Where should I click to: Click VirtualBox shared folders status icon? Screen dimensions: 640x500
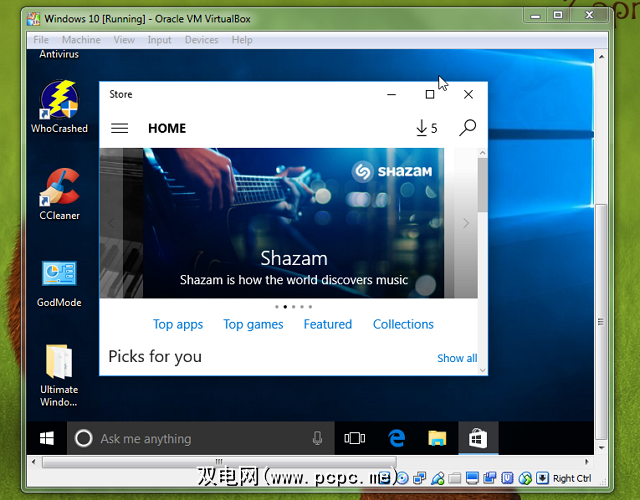coord(454,478)
